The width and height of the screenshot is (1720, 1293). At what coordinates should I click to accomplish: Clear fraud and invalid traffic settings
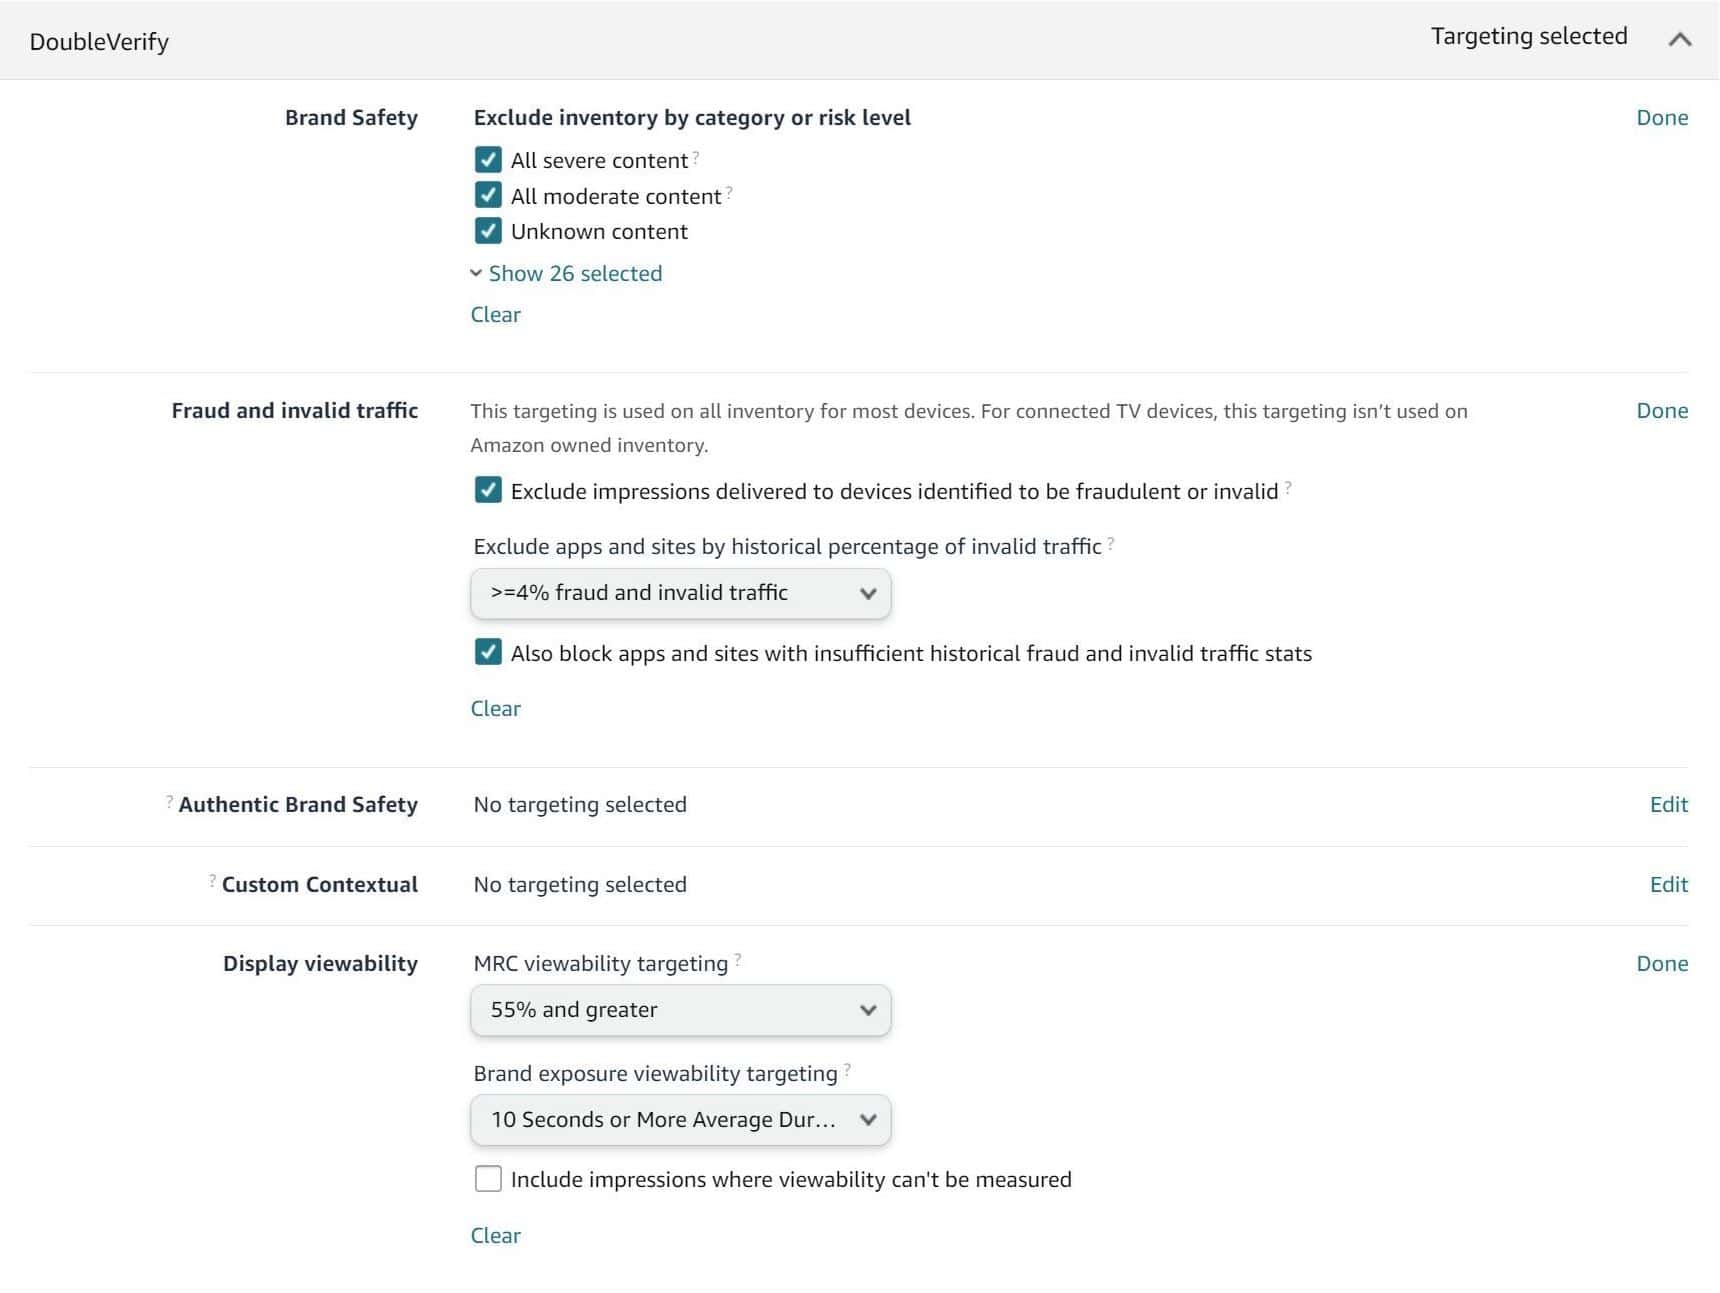495,708
